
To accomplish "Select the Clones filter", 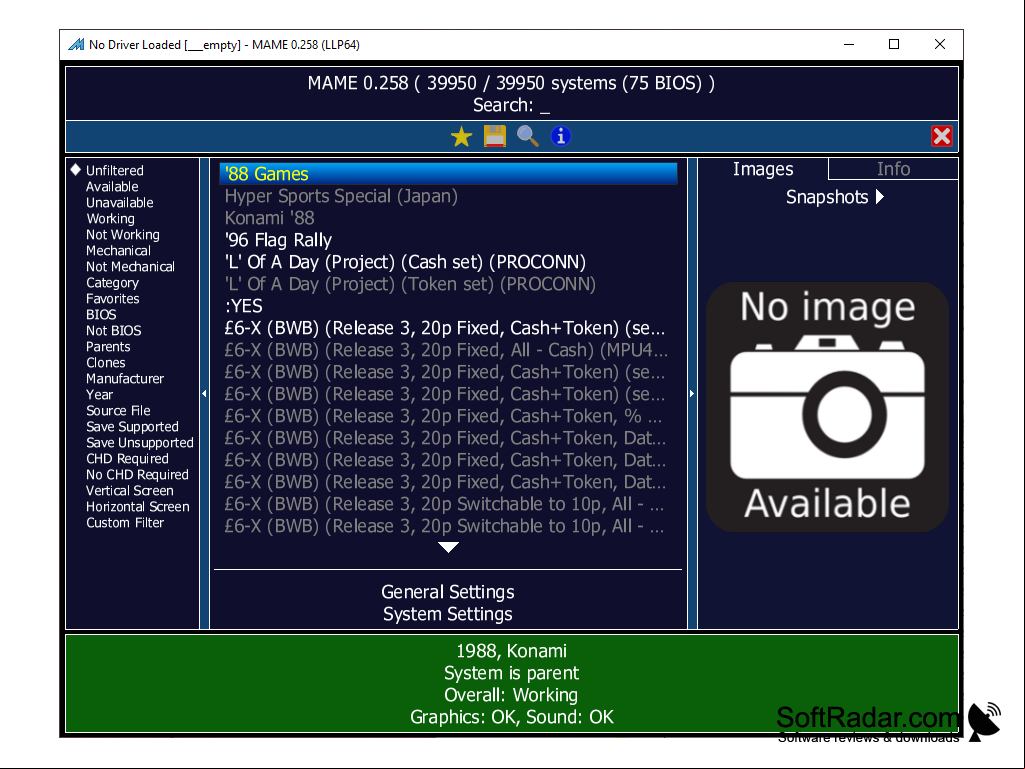I will (x=105, y=363).
